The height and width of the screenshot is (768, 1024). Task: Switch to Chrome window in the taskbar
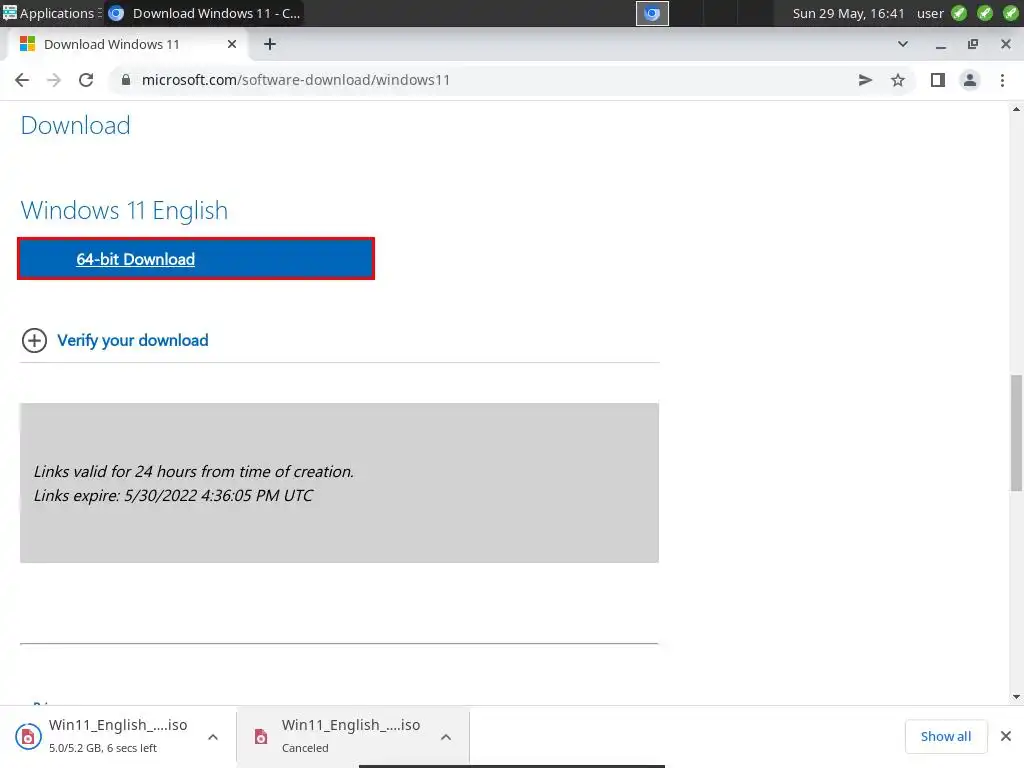(x=204, y=13)
